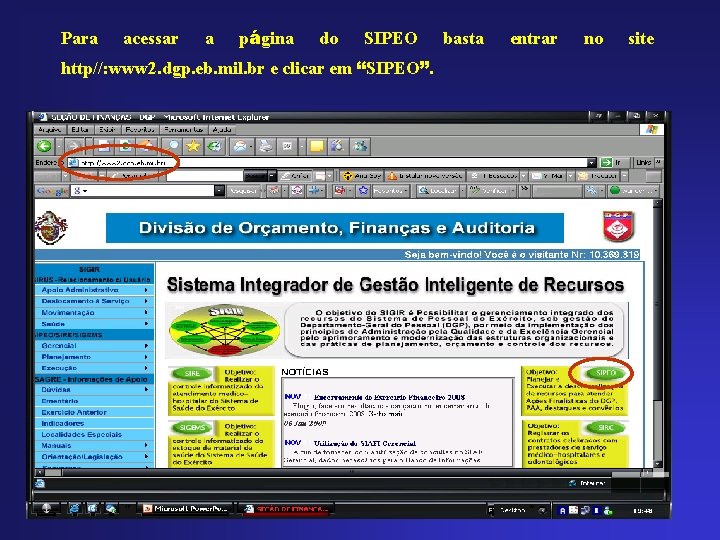The image size is (720, 540).
Task: Click the magnifier Search icon in the toolbar
Action: 174,146
